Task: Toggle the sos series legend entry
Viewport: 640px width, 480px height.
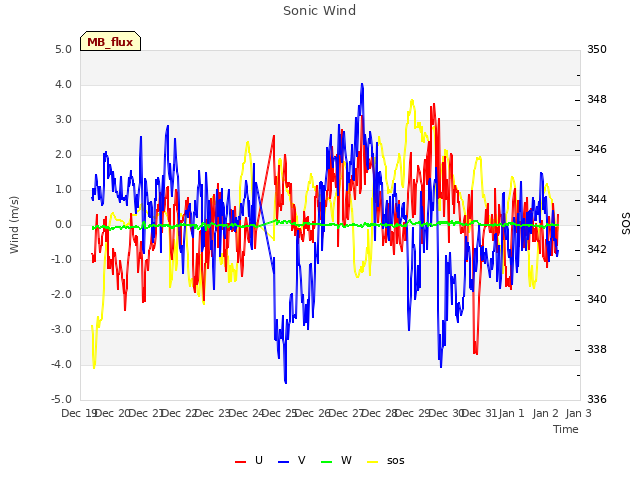Action: (x=386, y=461)
